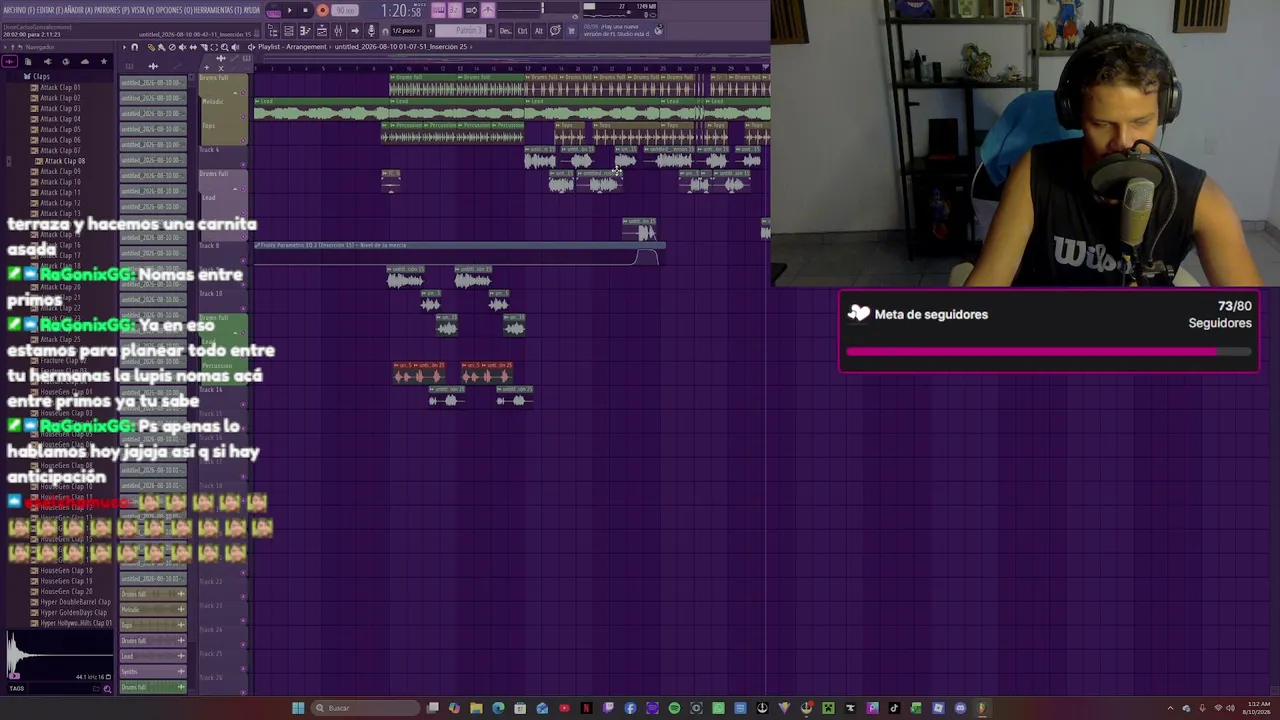Select the Playlist playback speaker tool
The height and width of the screenshot is (720, 1280).
(234, 47)
